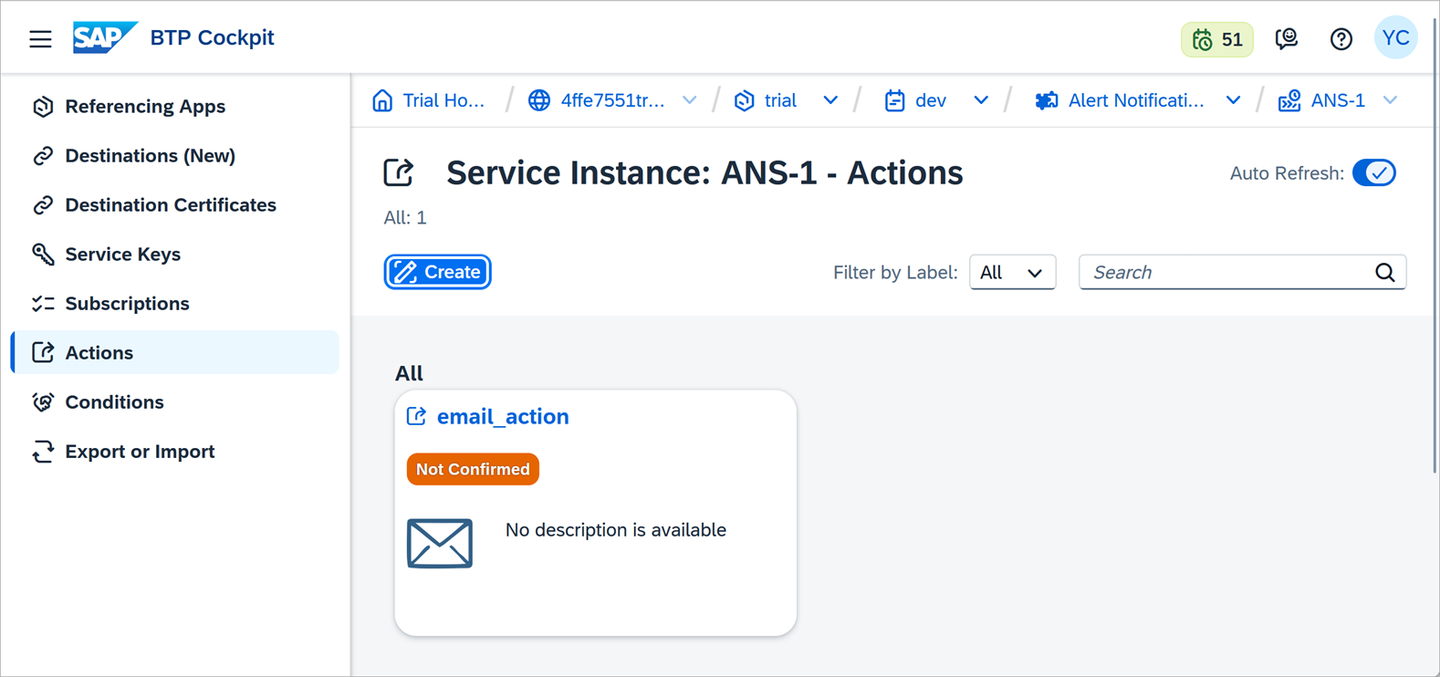1440x677 pixels.
Task: Click the export icon beside page title
Action: pyautogui.click(x=399, y=173)
